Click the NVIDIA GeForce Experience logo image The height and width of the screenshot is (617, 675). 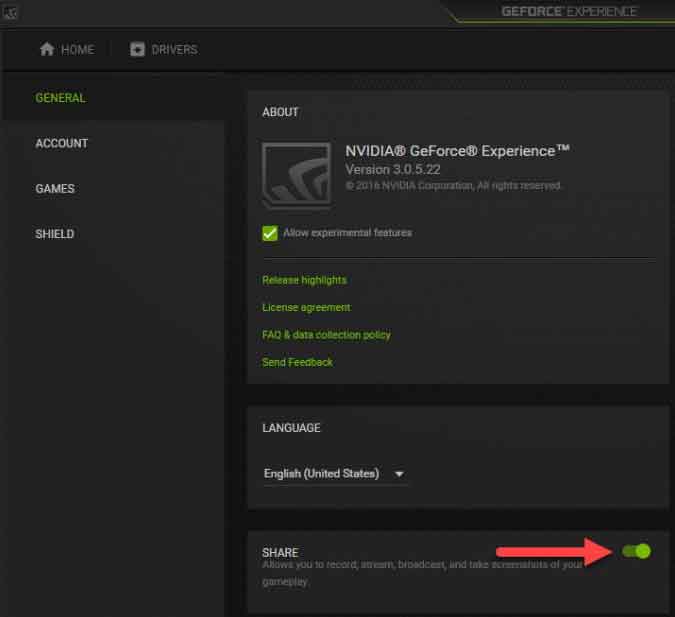pos(297,174)
